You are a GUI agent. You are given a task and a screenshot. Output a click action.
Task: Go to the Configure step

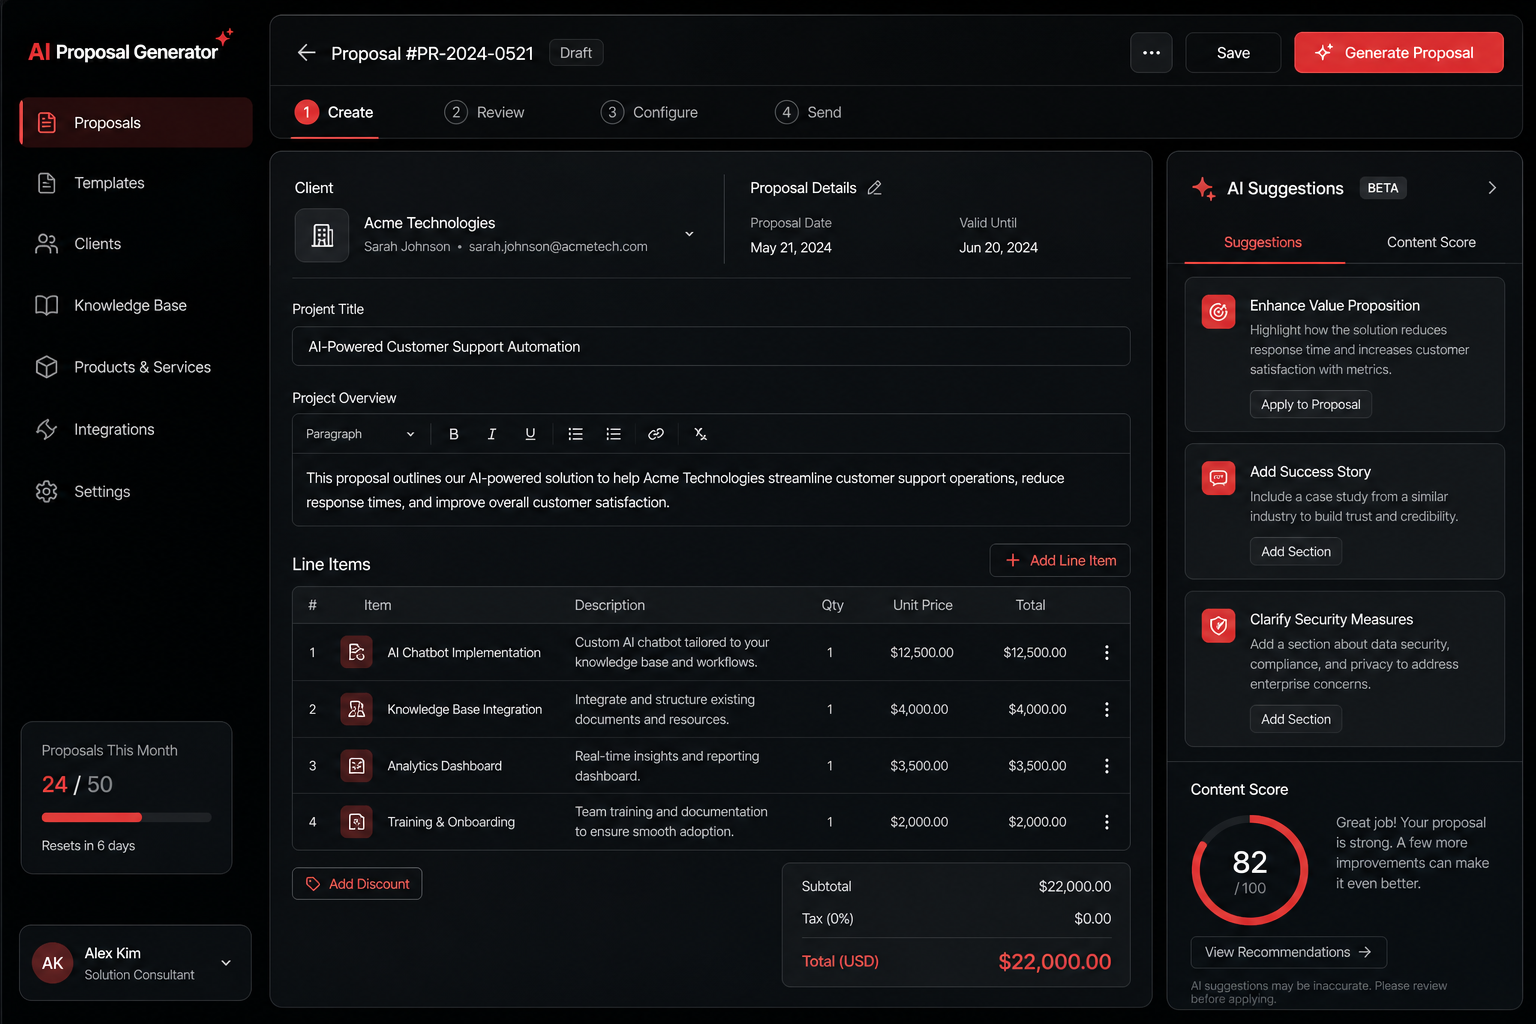(650, 113)
